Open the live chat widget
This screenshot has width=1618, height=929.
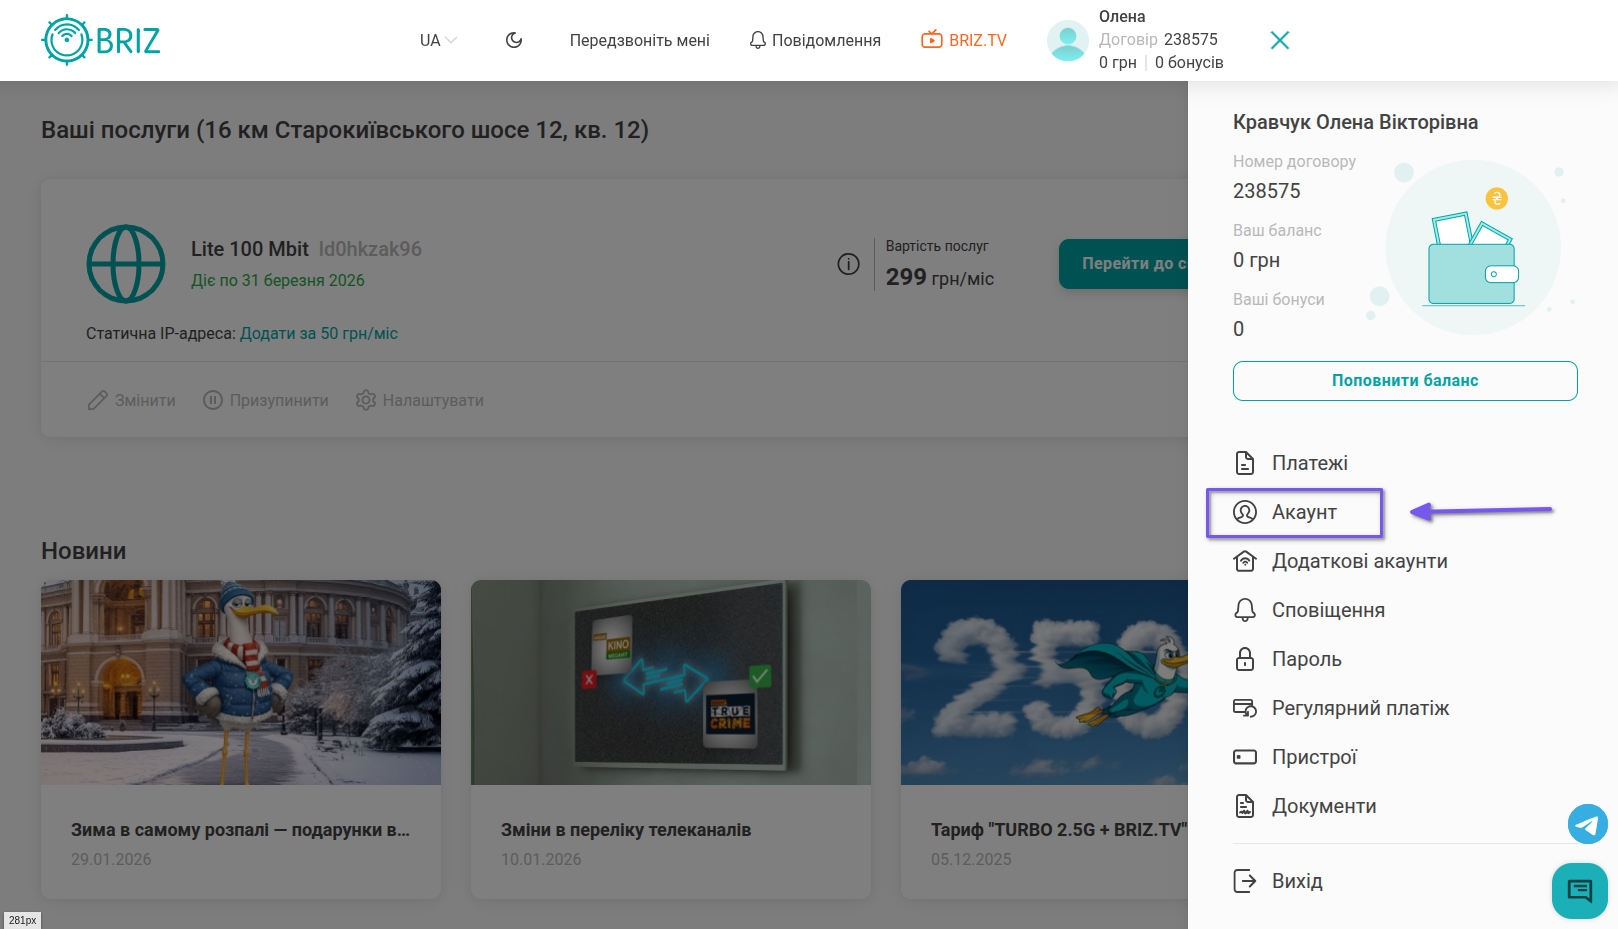pyautogui.click(x=1579, y=890)
